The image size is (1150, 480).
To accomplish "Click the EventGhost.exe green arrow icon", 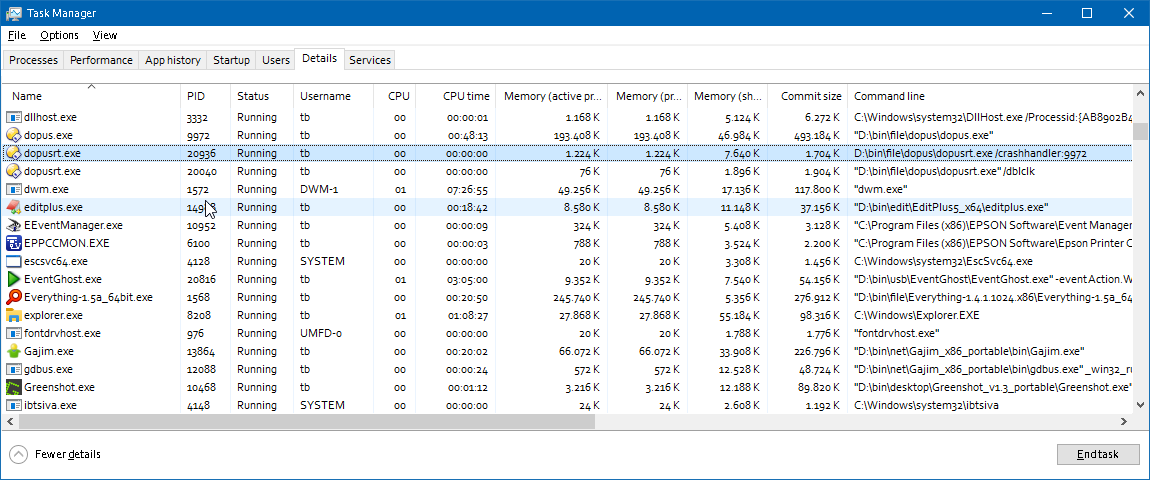I will pyautogui.click(x=14, y=279).
